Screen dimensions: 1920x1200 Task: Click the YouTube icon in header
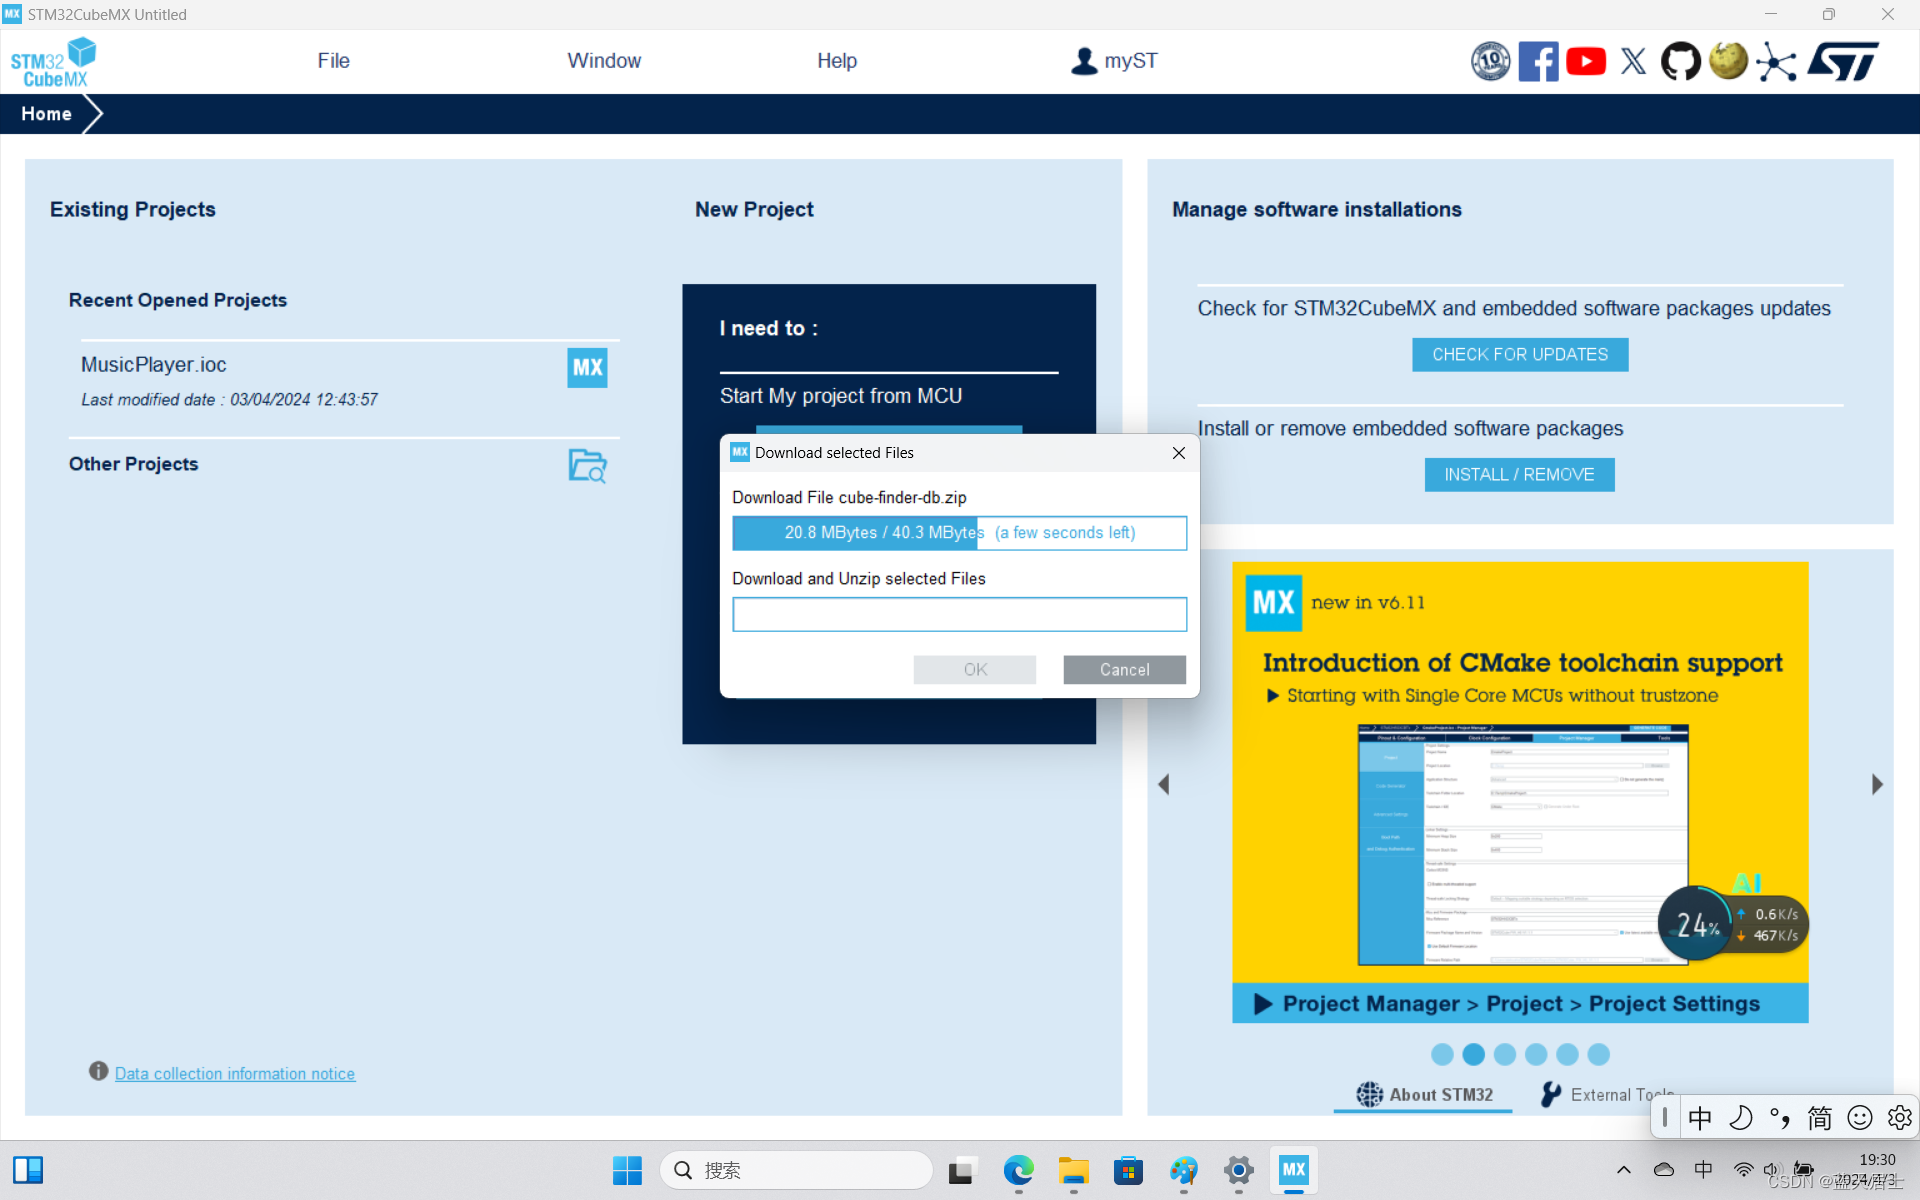[x=1586, y=61]
